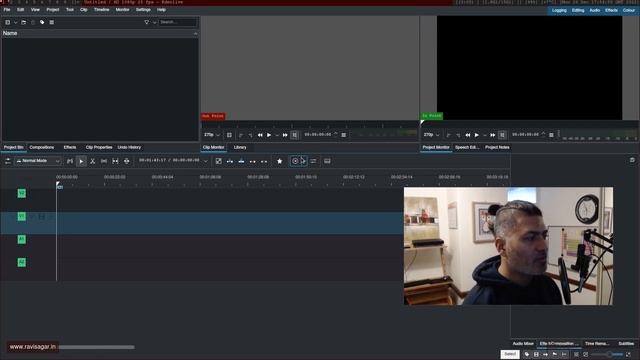Open the Speech Editor tab
640x360 pixels.
tap(467, 147)
